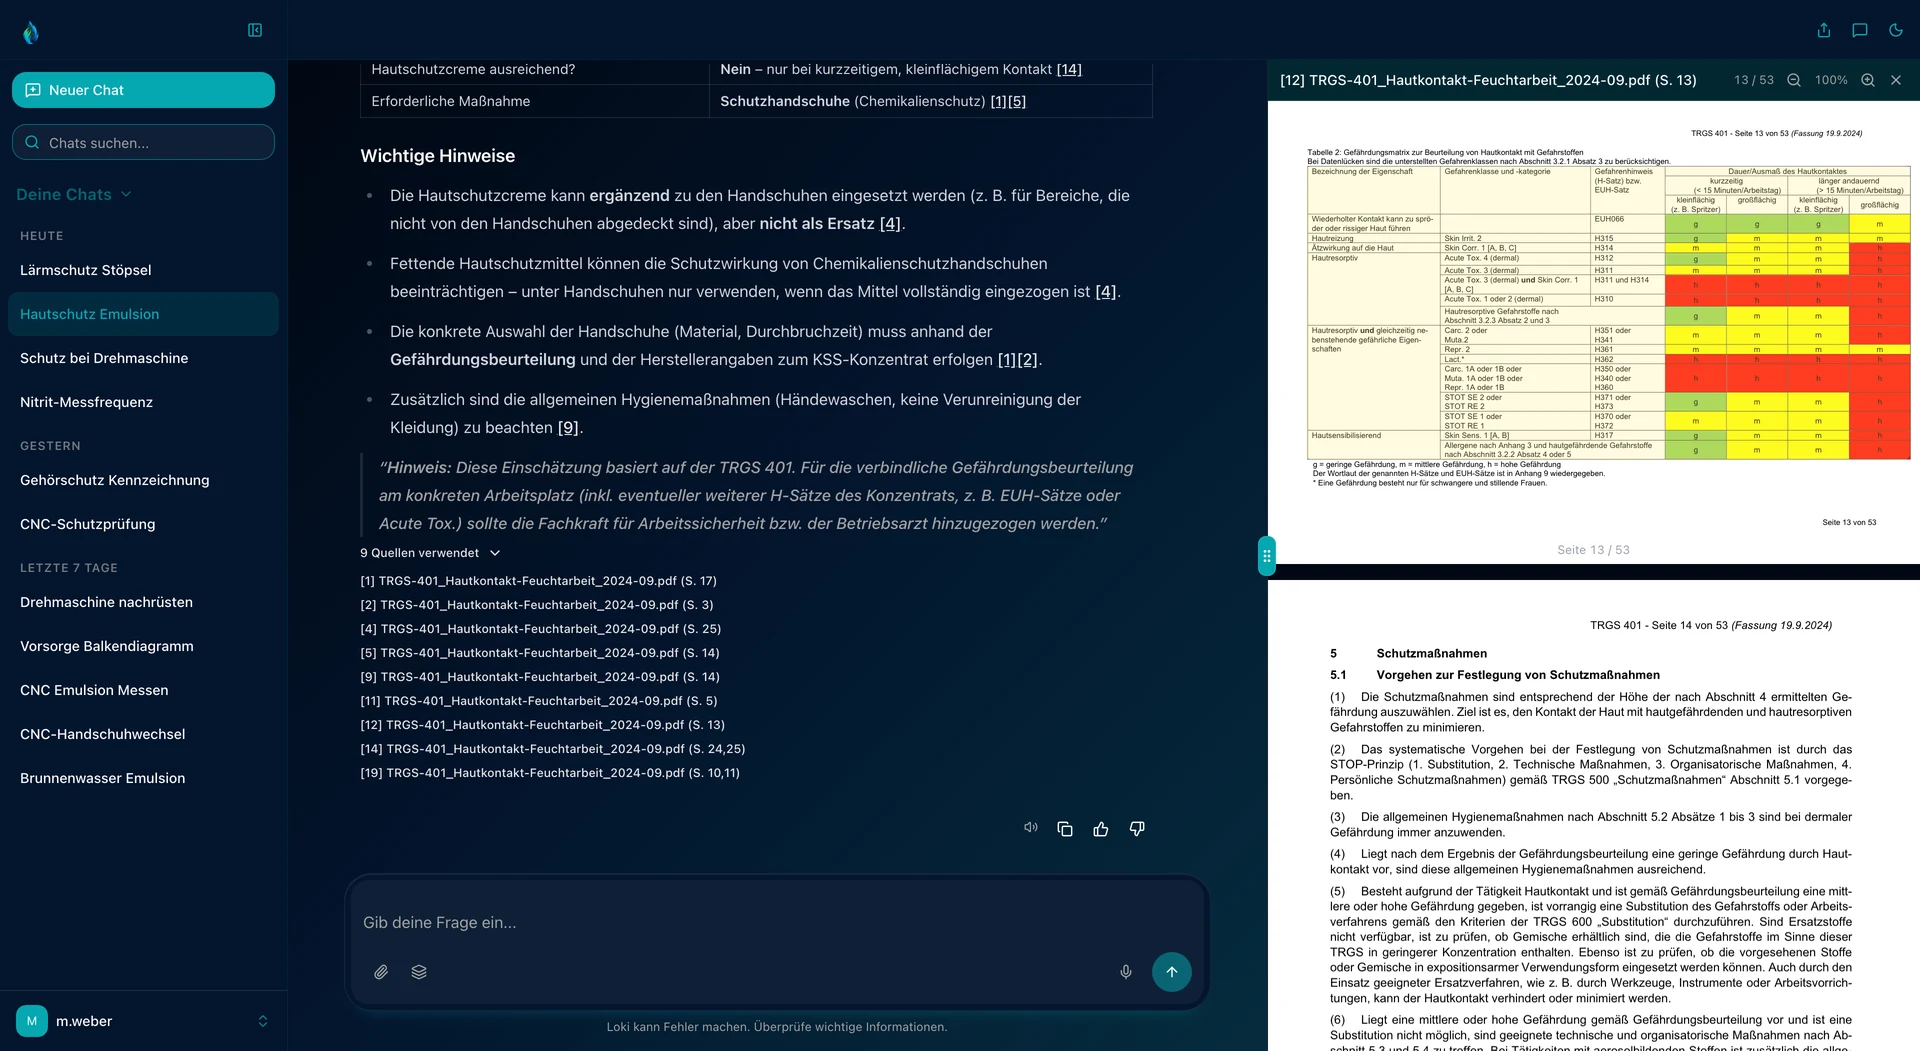Screen dimensions: 1920x1051
Task: Zoom out the PDF viewer
Action: [1794, 80]
